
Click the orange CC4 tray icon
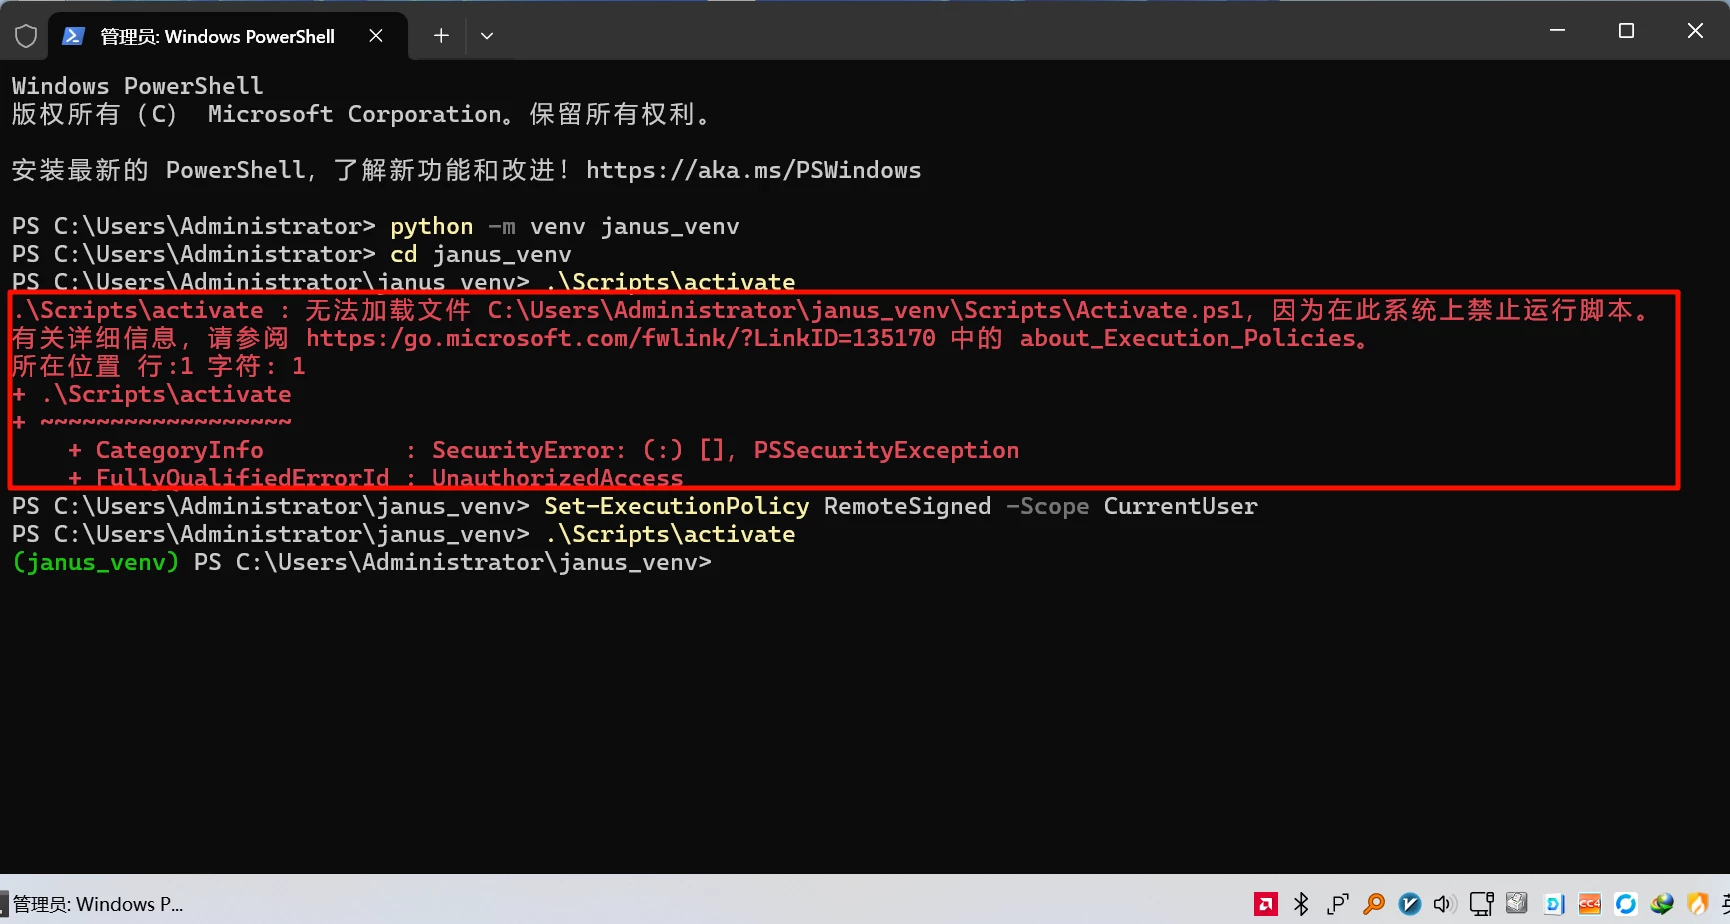click(1590, 904)
